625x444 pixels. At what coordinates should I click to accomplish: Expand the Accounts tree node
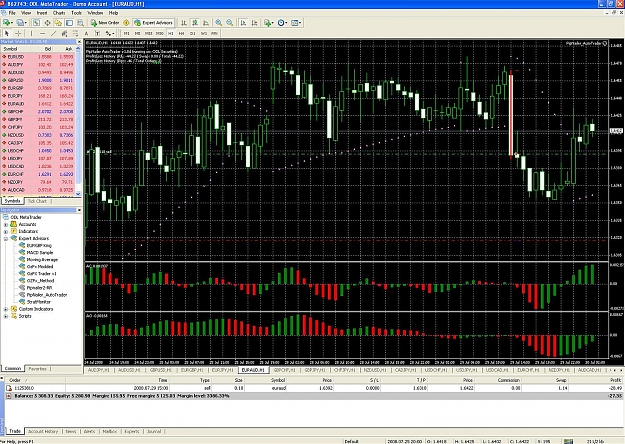(6, 224)
